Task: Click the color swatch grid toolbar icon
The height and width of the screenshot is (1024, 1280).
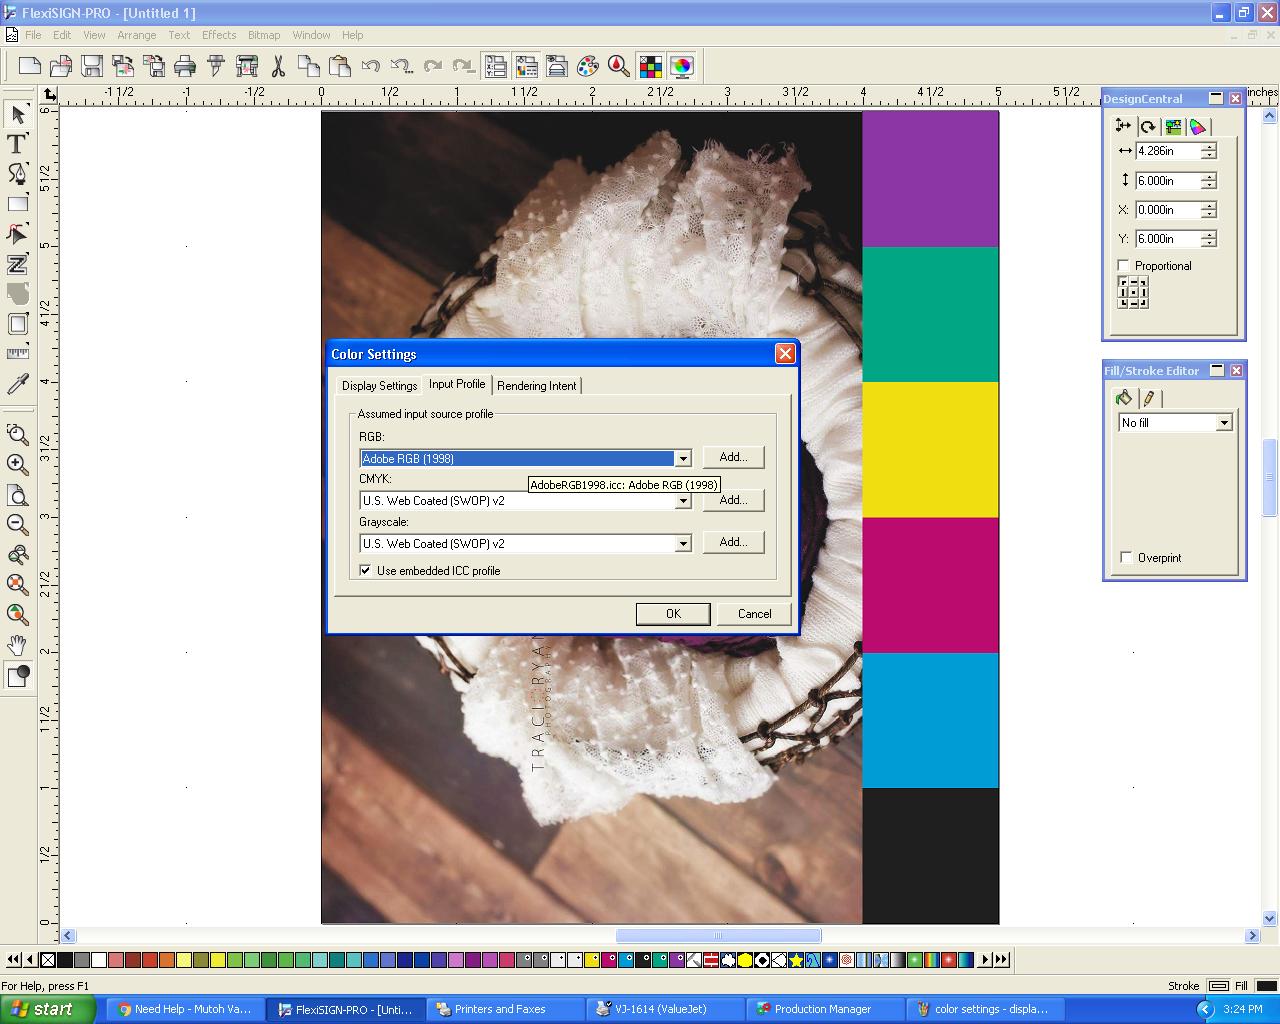Action: tap(650, 66)
